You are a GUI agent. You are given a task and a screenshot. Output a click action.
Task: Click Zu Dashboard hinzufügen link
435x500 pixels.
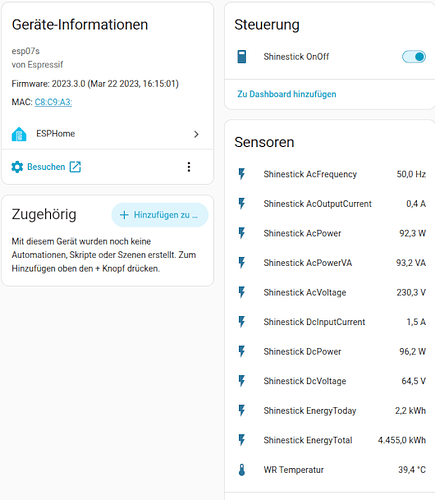[x=286, y=94]
